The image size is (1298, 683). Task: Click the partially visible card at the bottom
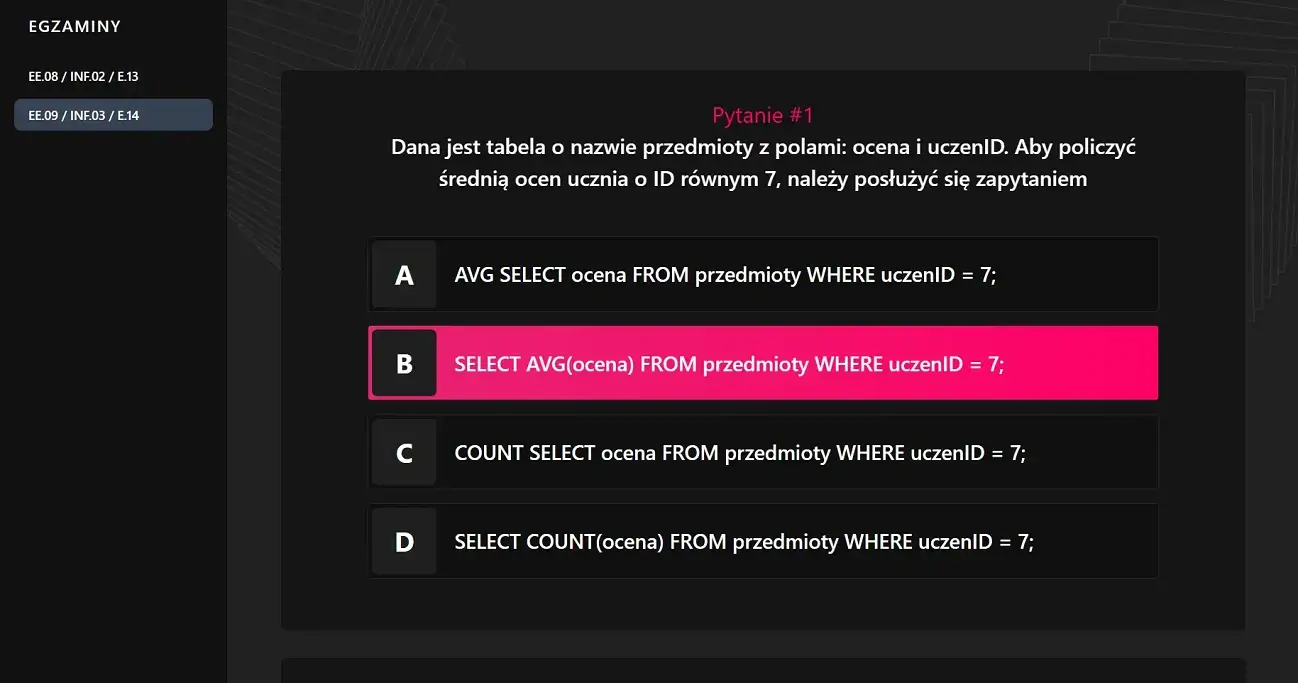(763, 671)
